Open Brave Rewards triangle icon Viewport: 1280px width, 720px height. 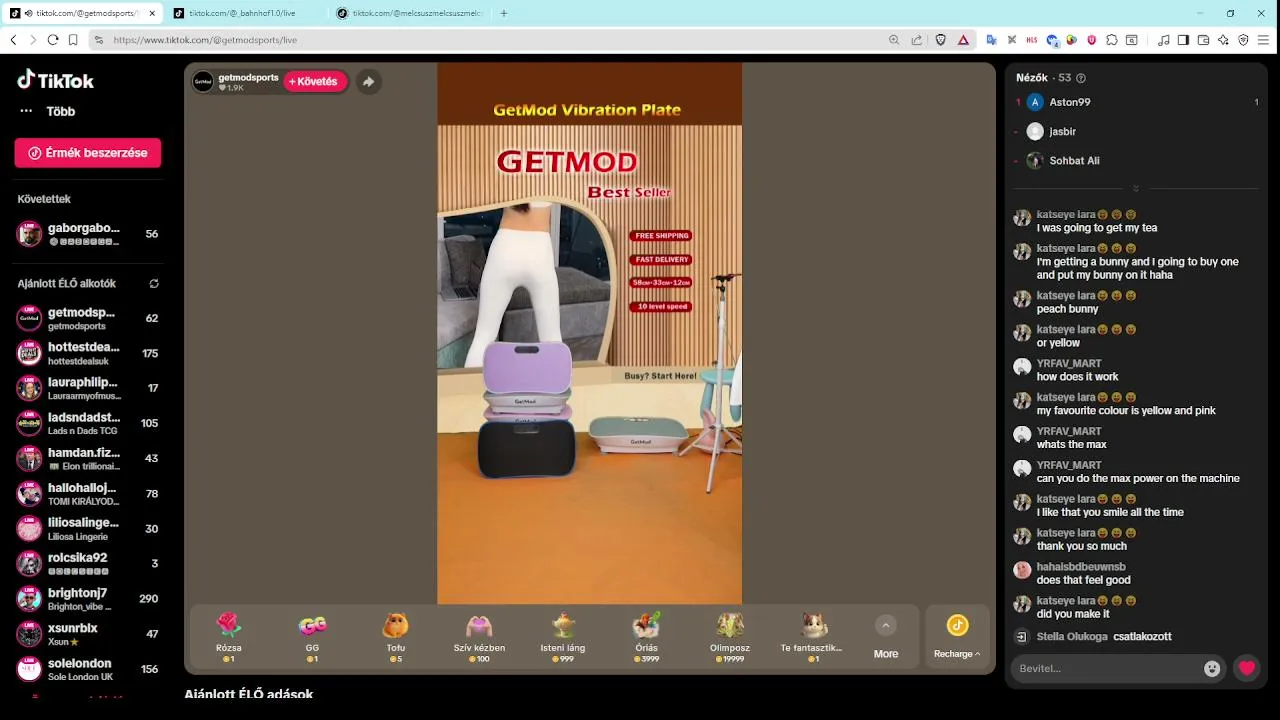[963, 40]
